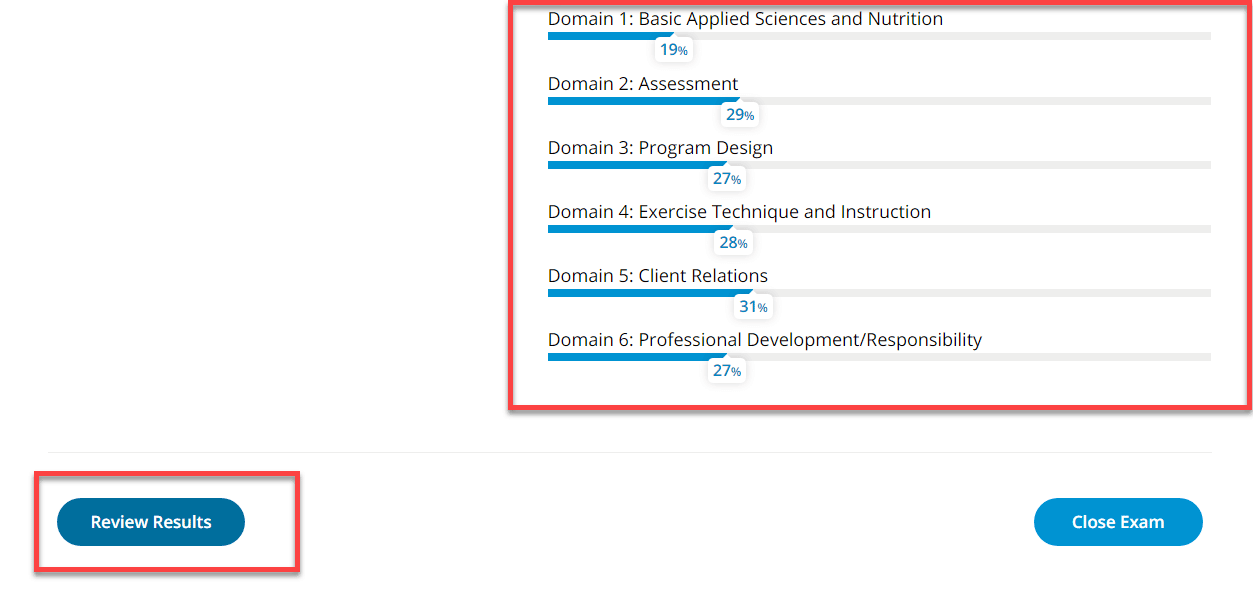Click the Review Results button
This screenshot has height=603, width=1253.
[x=151, y=522]
